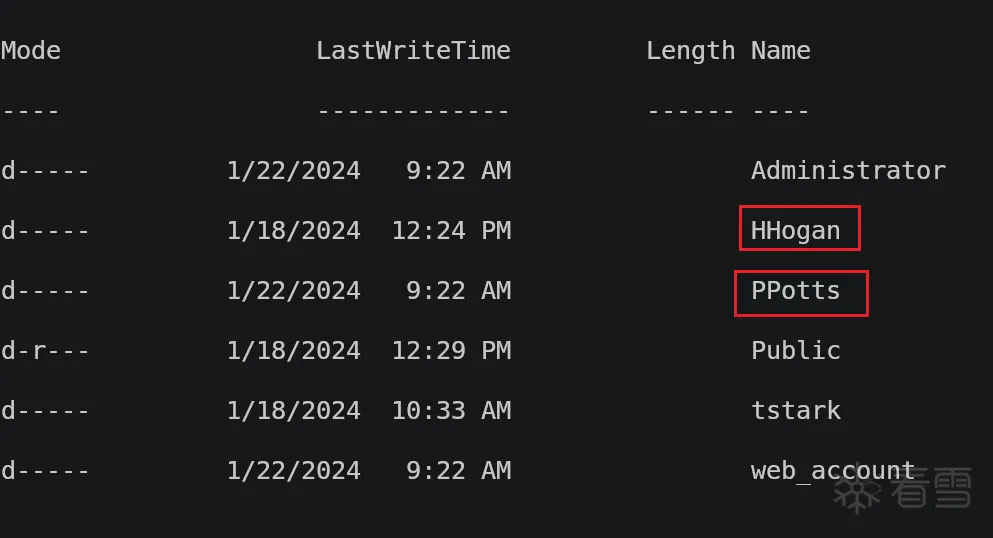The height and width of the screenshot is (538, 993).
Task: Click the Administrator directory name
Action: click(x=848, y=170)
